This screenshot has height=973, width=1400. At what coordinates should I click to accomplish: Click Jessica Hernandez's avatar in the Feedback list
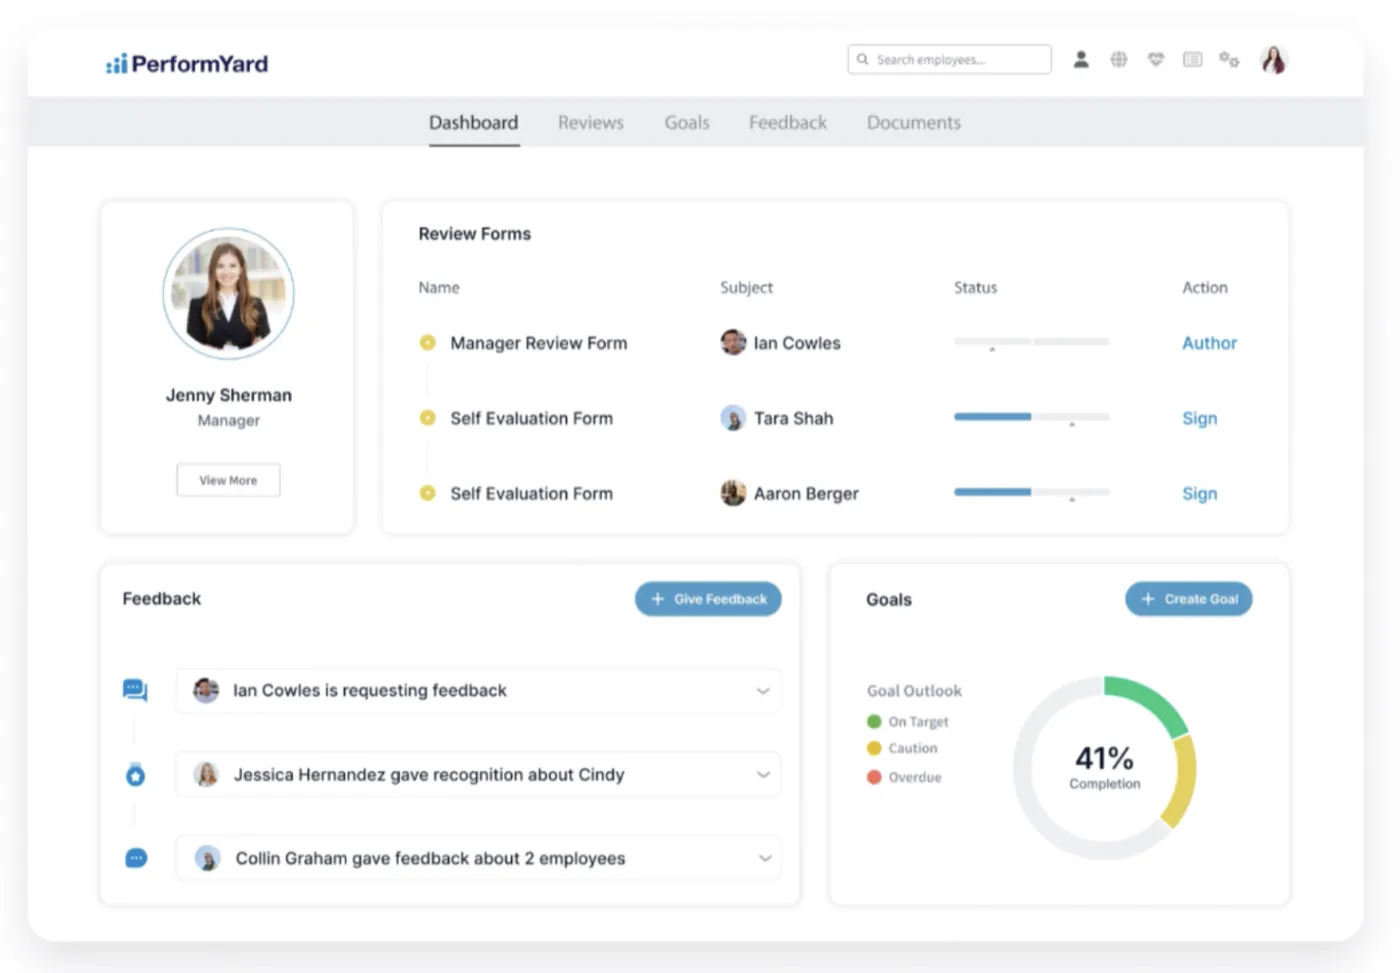(207, 774)
